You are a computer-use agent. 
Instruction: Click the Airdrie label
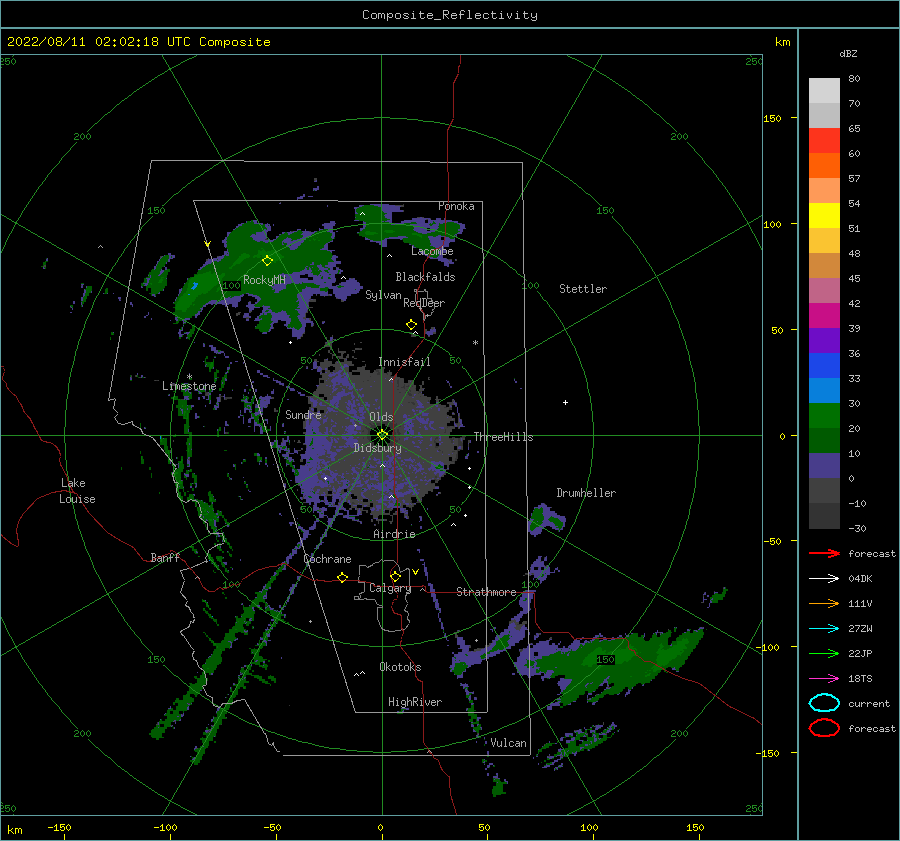point(394,534)
